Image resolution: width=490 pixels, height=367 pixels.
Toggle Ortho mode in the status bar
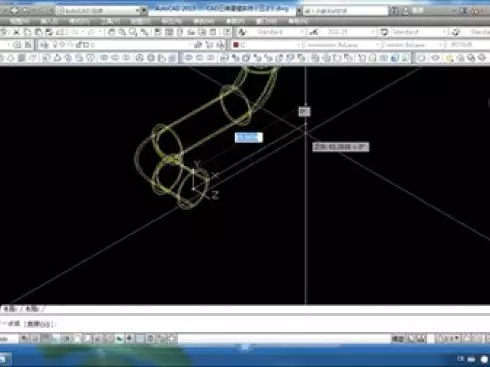pos(46,339)
